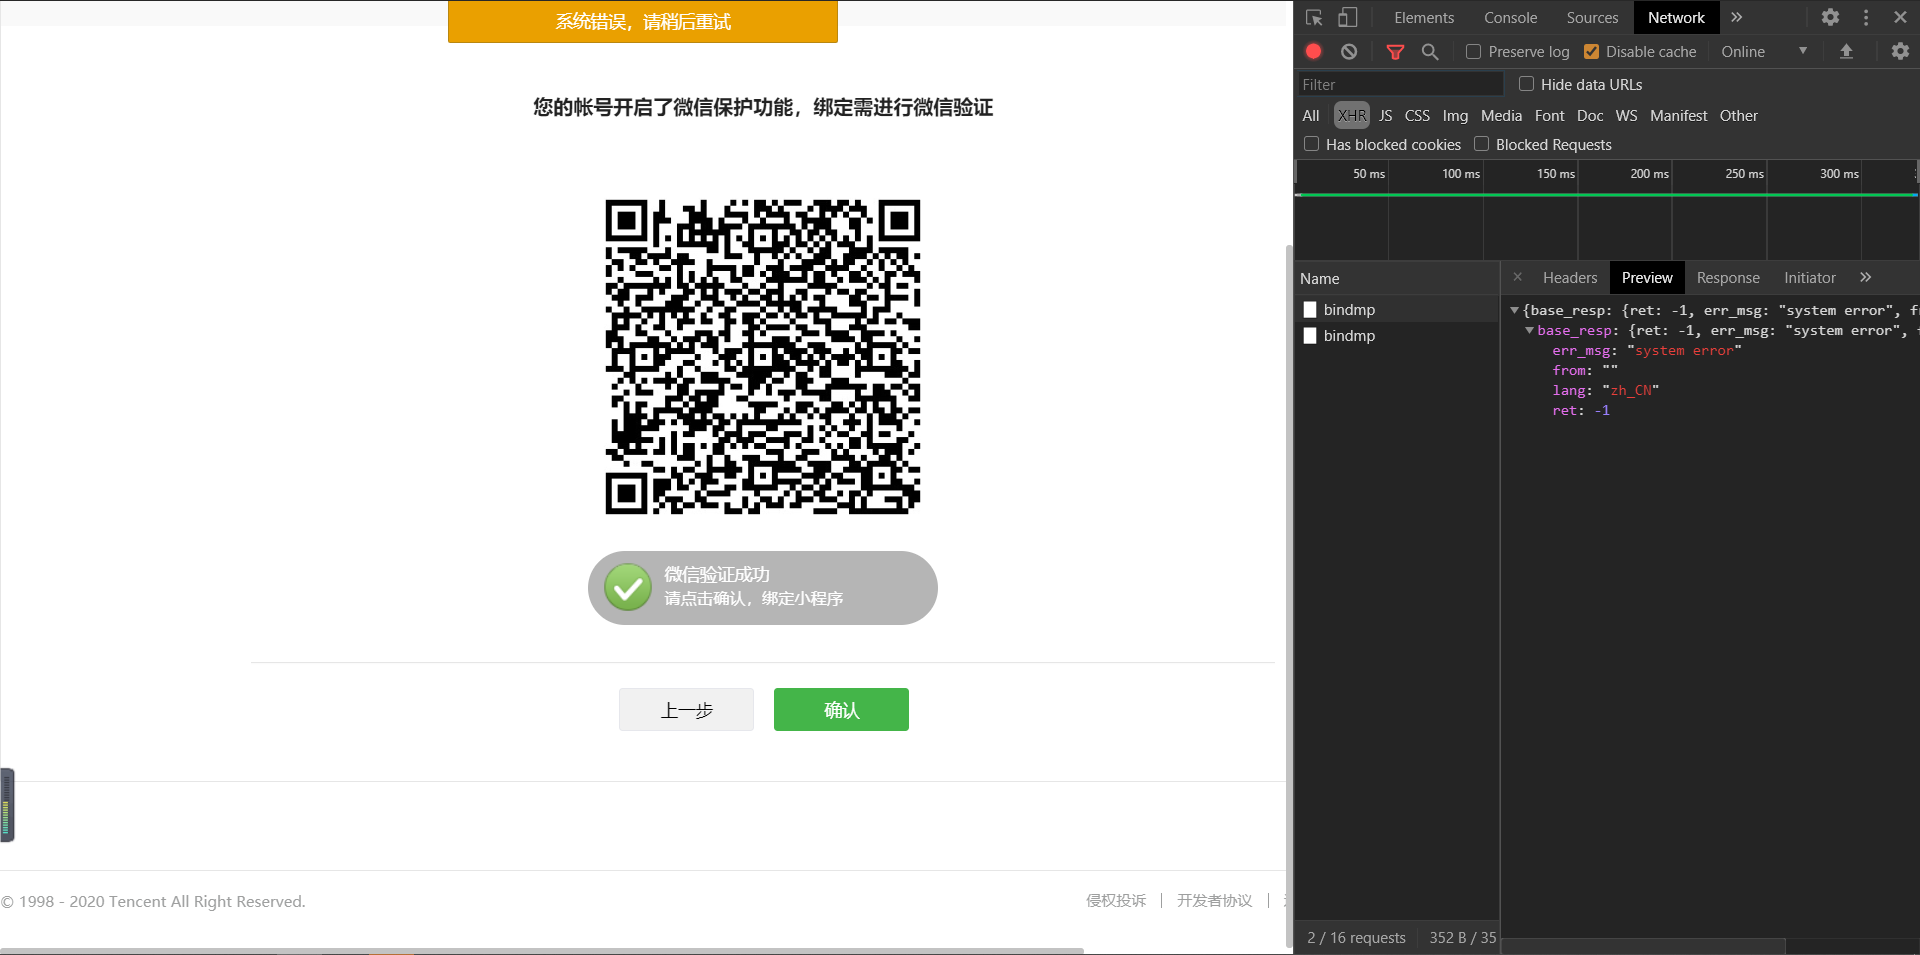Filter requests by Manifest
1920x955 pixels.
[1678, 115]
